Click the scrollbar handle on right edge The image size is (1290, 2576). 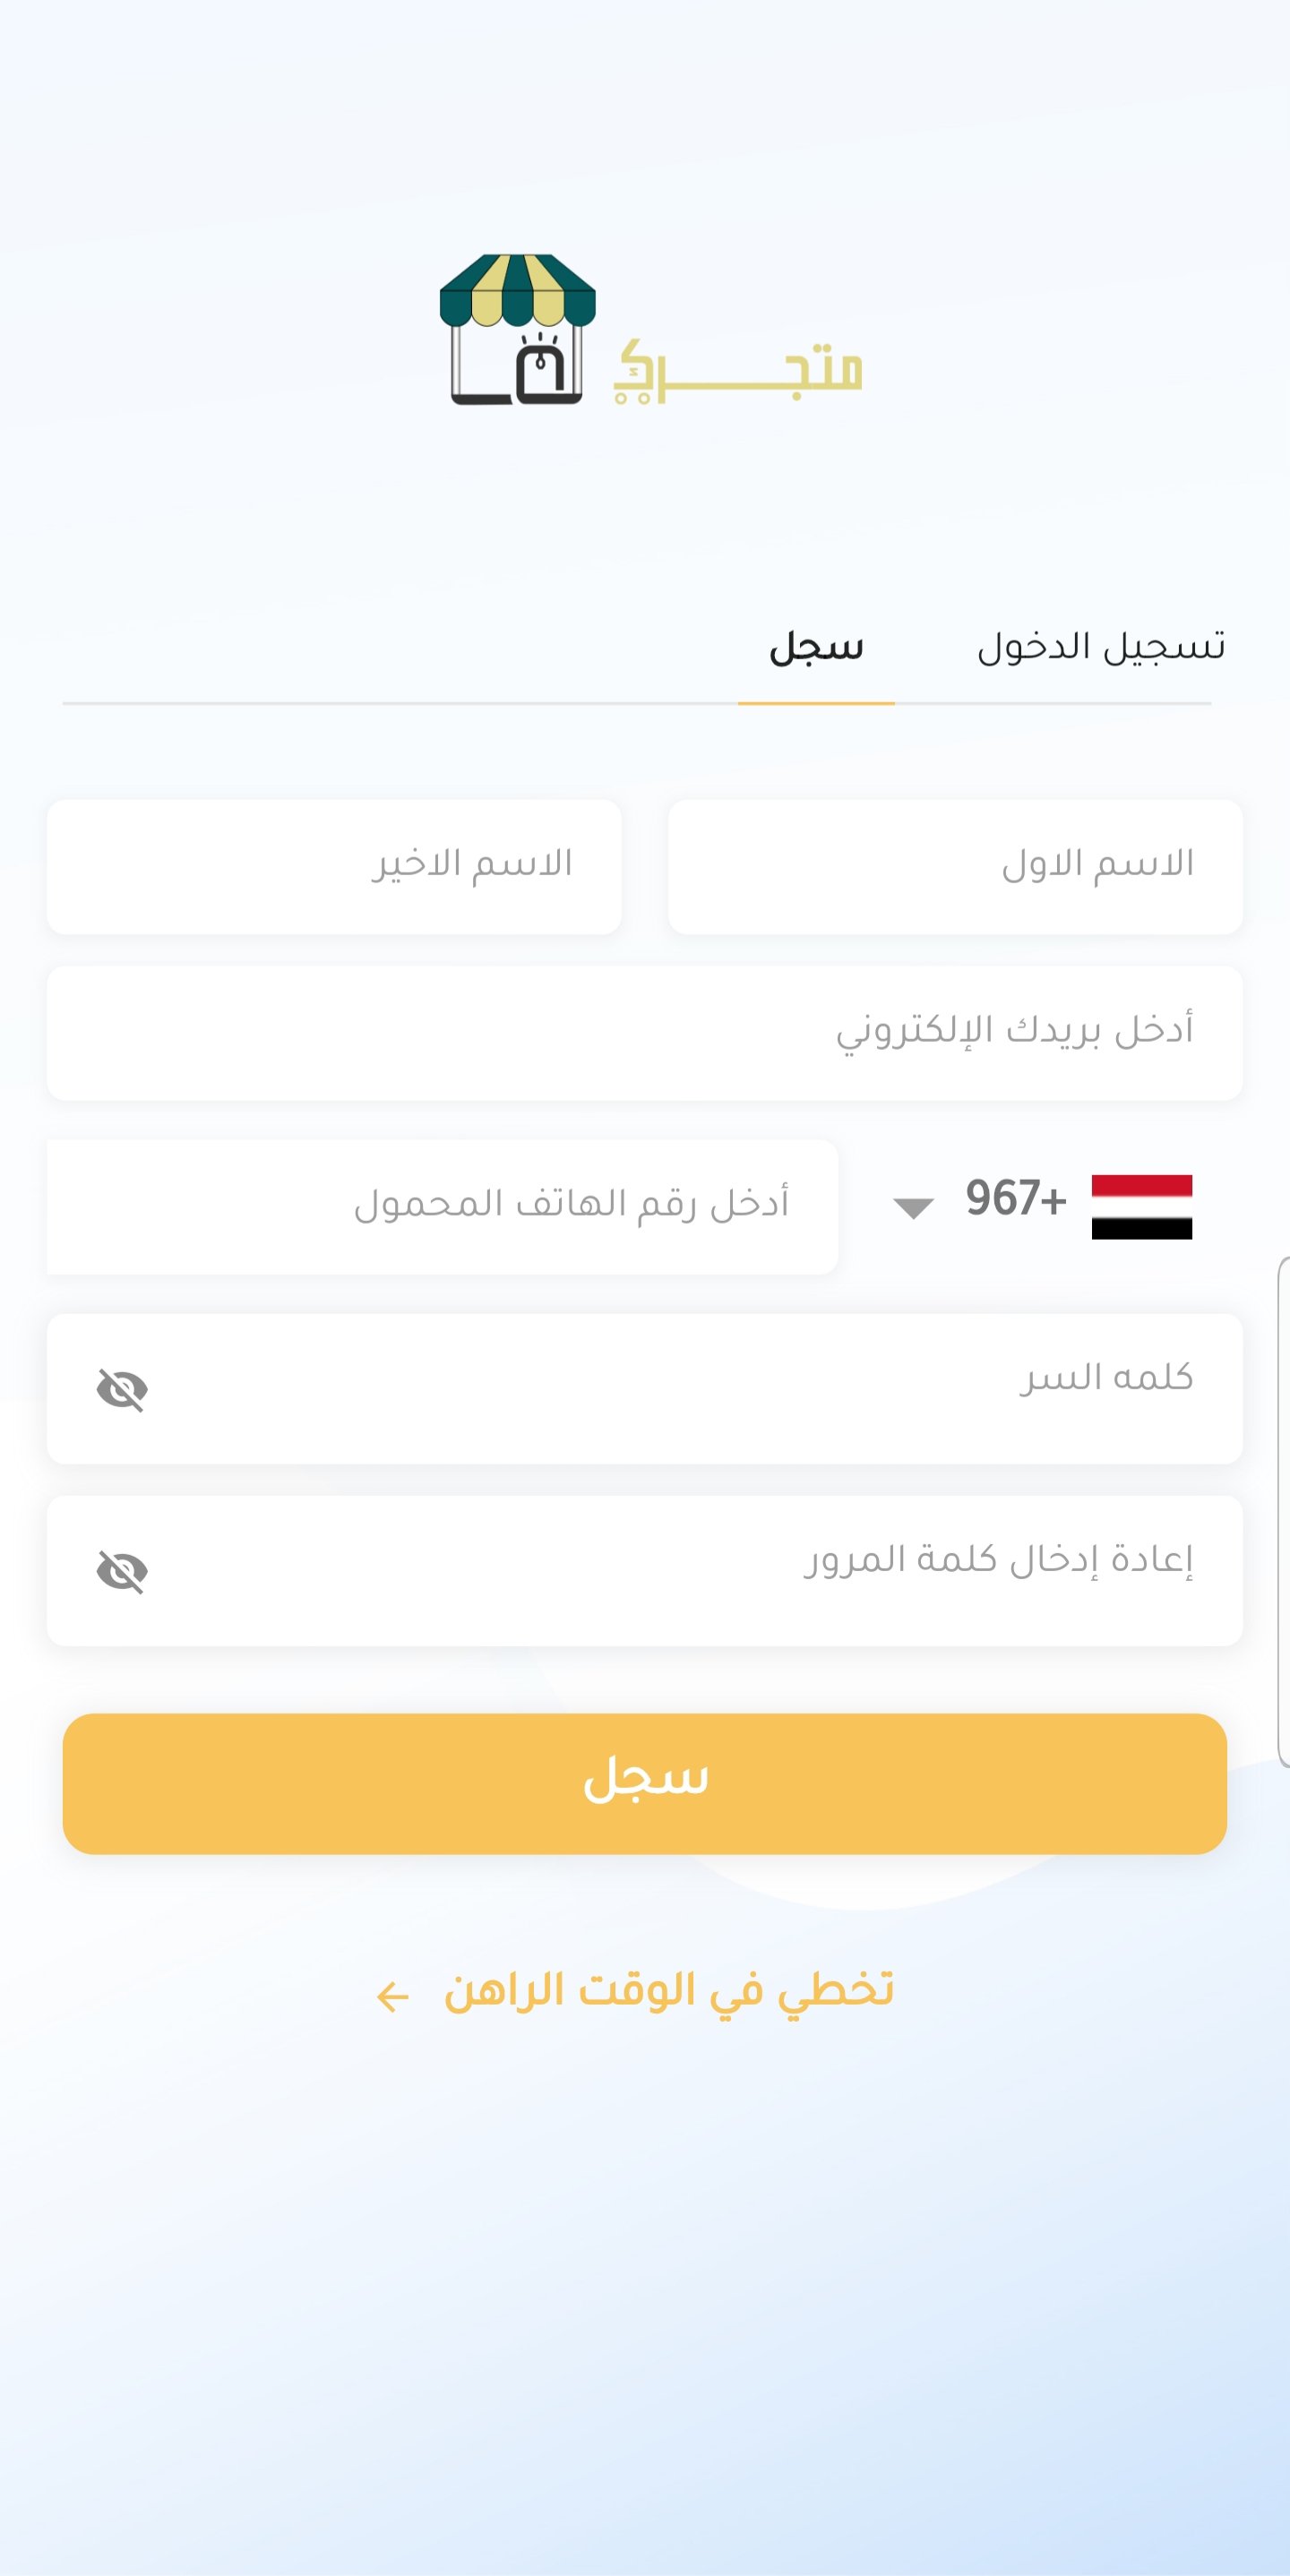1284,1512
